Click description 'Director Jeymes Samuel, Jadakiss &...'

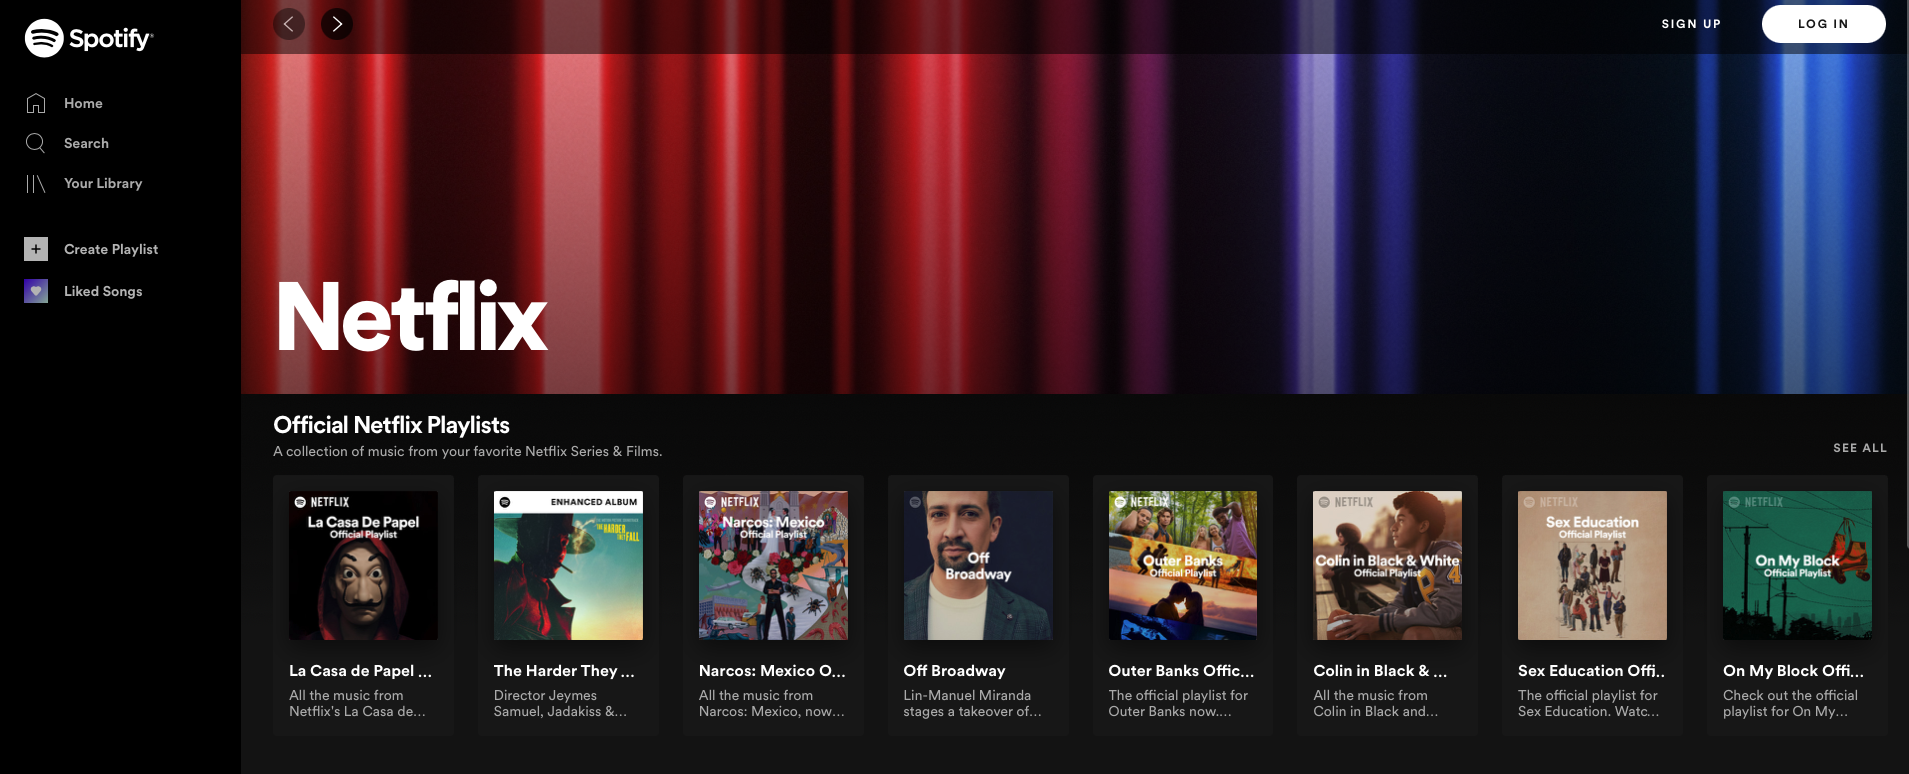click(560, 703)
